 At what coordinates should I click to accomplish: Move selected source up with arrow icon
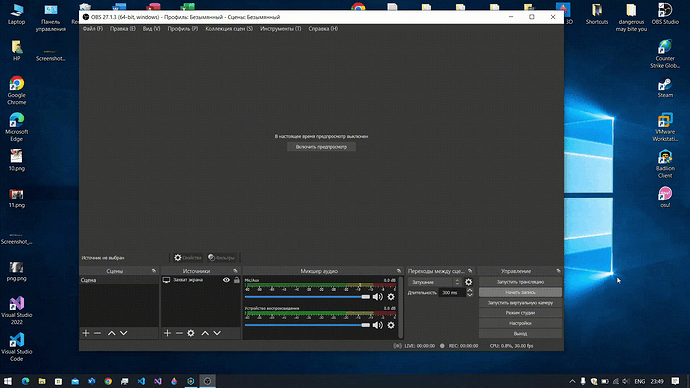coord(205,333)
